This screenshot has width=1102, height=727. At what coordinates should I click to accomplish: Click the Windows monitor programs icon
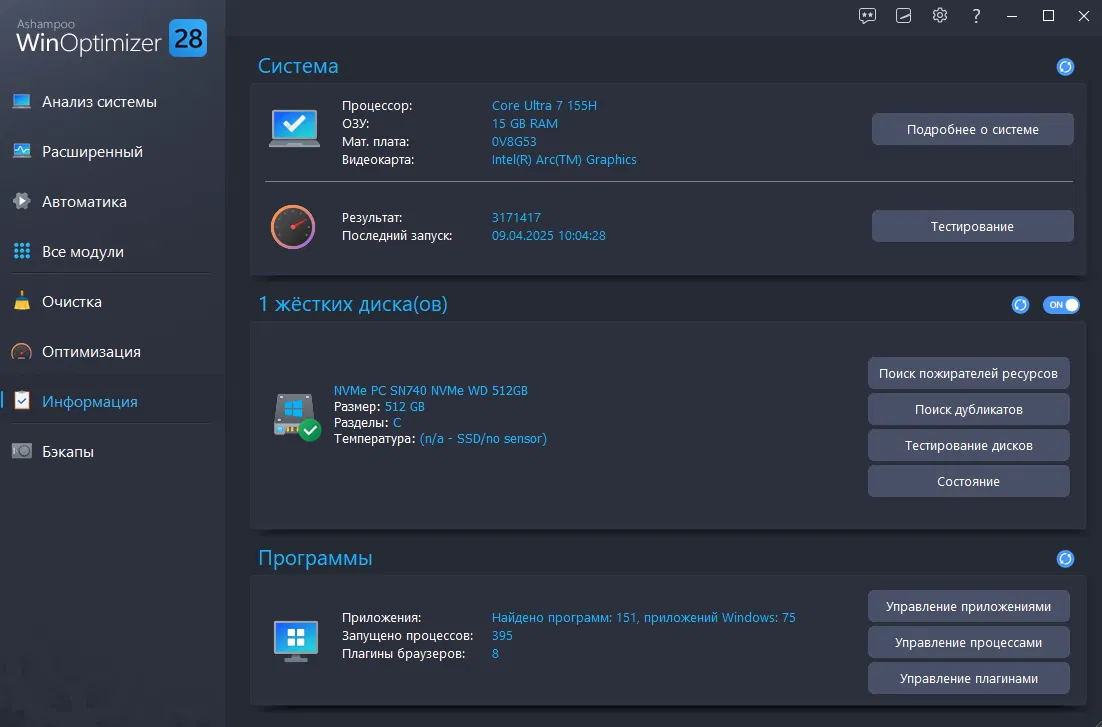point(296,641)
